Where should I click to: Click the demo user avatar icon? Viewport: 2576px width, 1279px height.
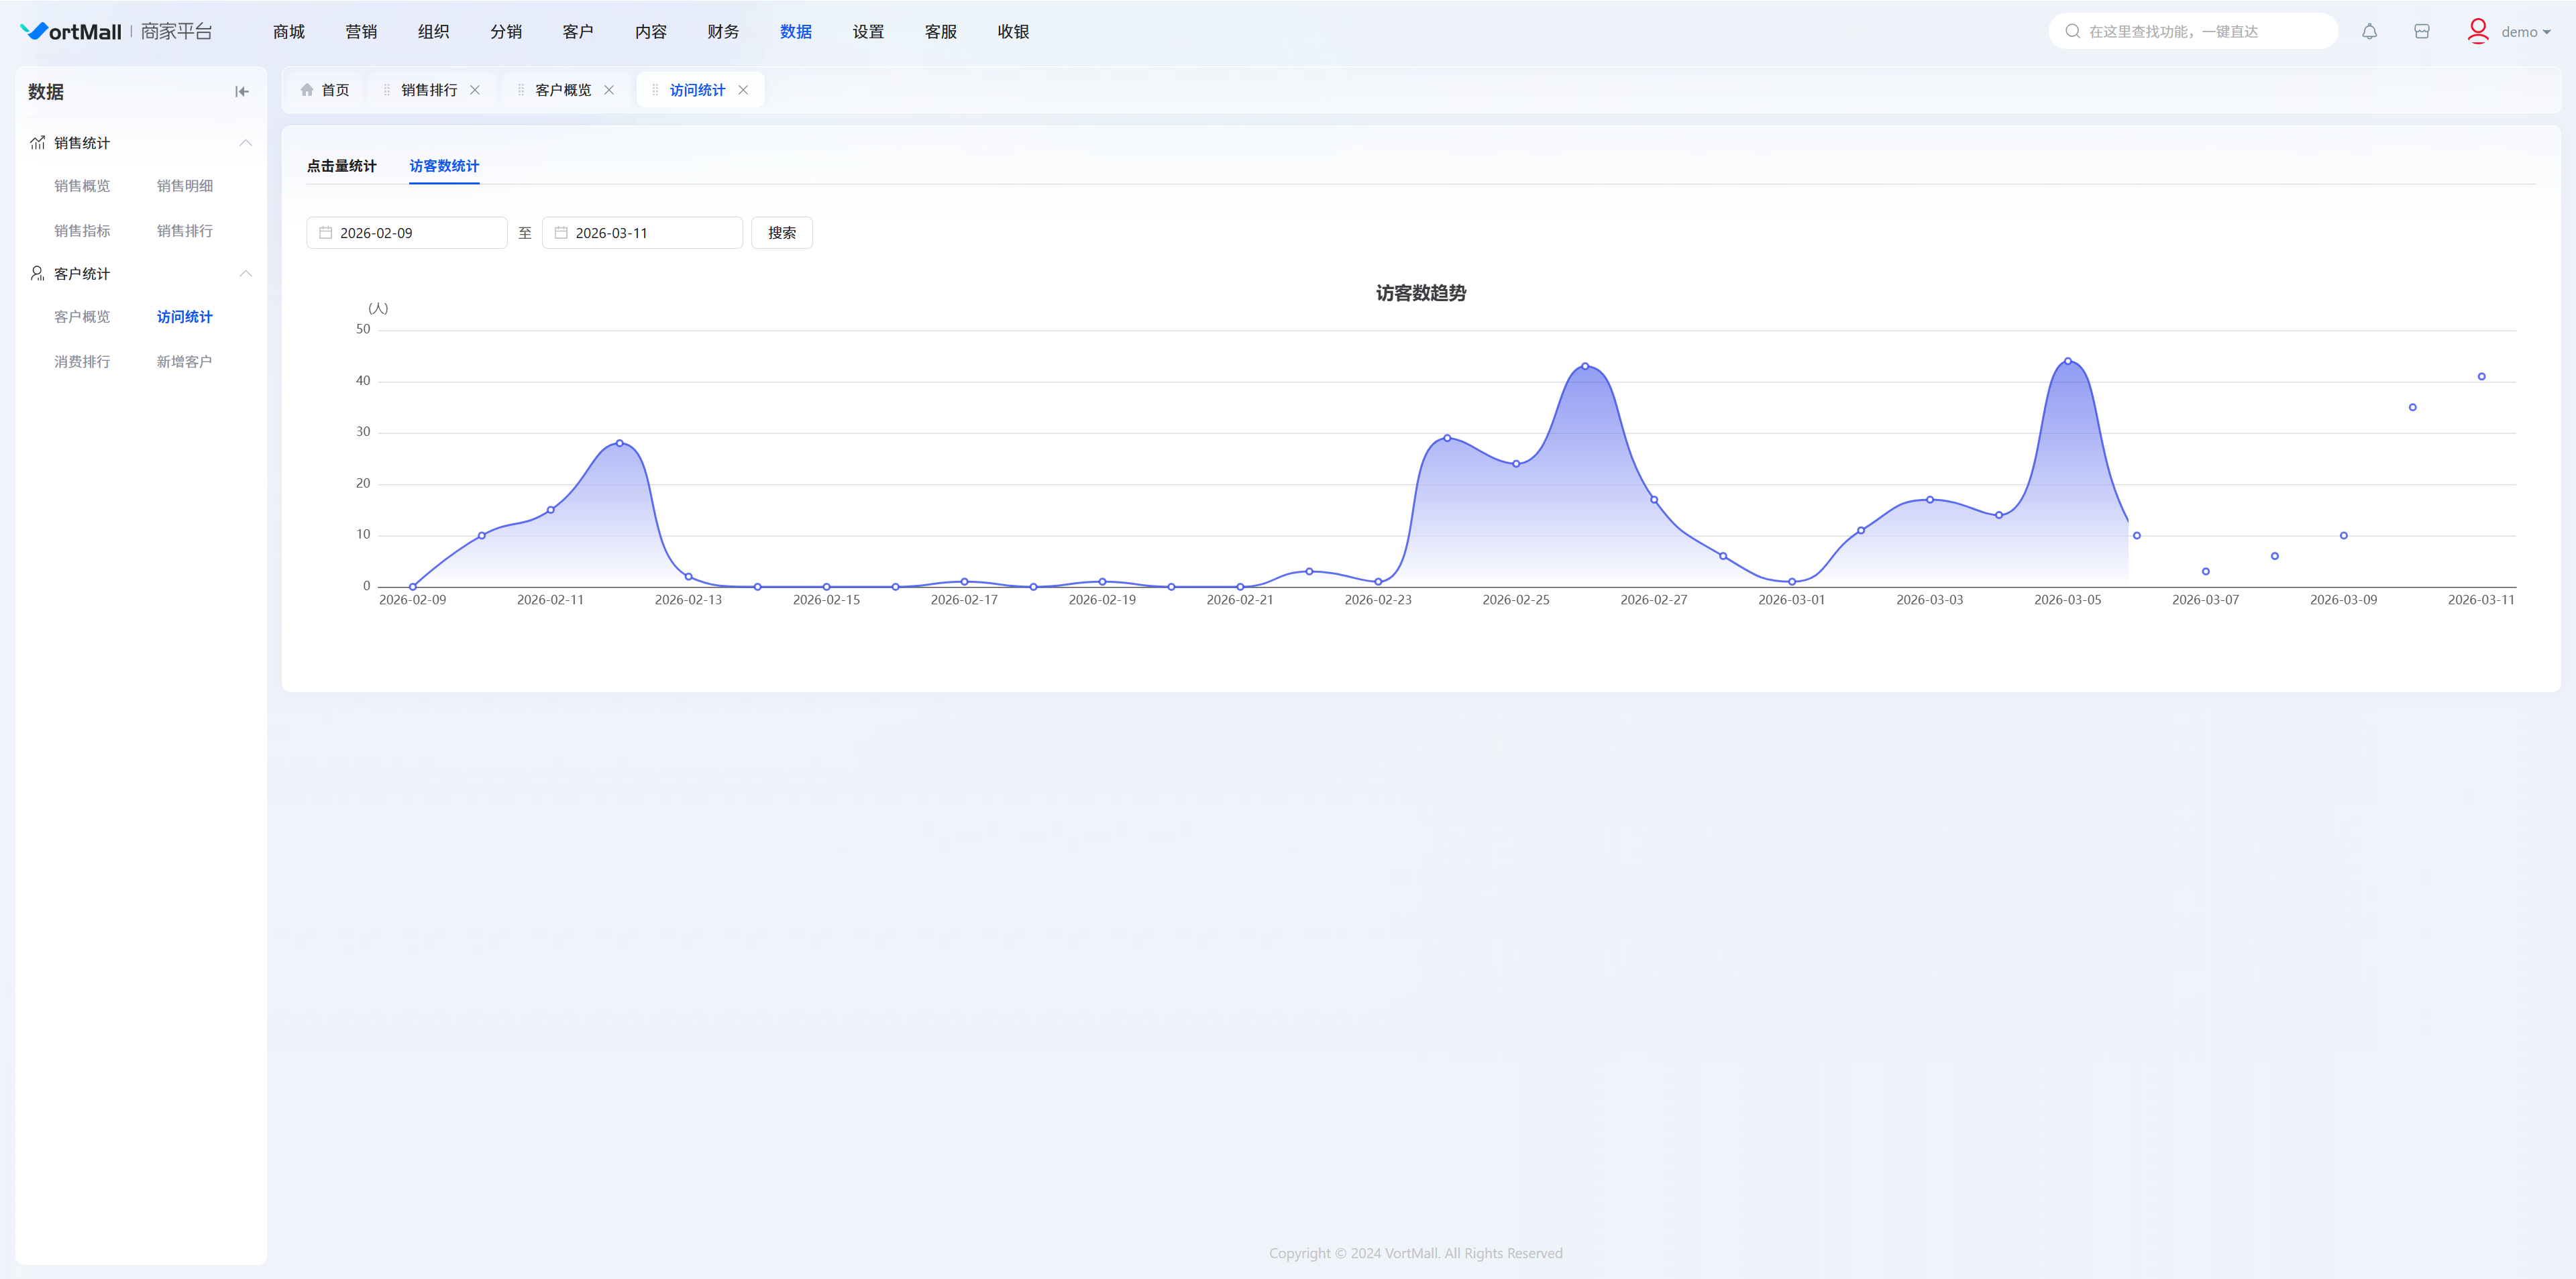[2477, 32]
